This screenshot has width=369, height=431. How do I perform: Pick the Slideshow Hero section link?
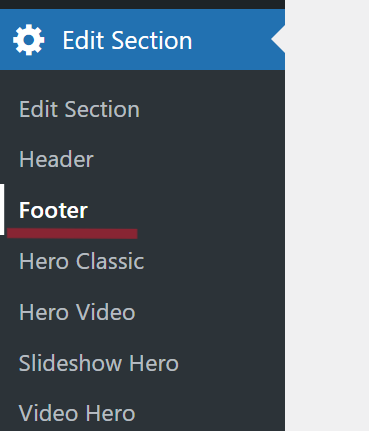[x=99, y=363]
